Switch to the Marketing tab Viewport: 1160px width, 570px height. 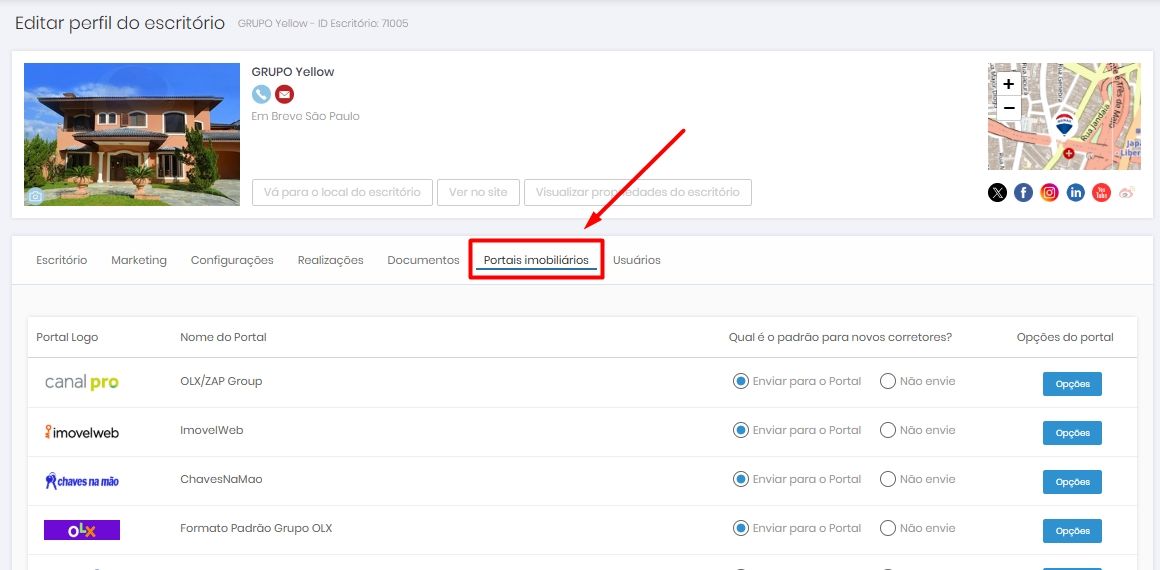point(139,260)
